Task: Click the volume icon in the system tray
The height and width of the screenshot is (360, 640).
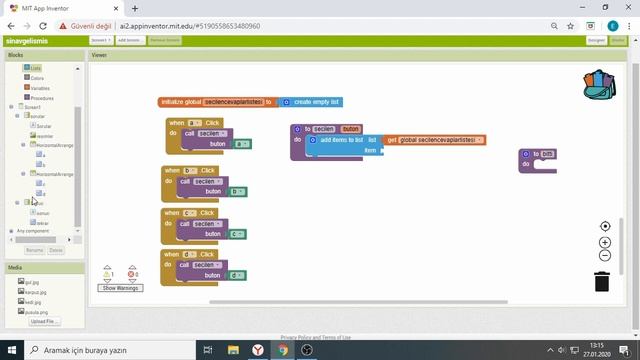Action: [x=562, y=350]
